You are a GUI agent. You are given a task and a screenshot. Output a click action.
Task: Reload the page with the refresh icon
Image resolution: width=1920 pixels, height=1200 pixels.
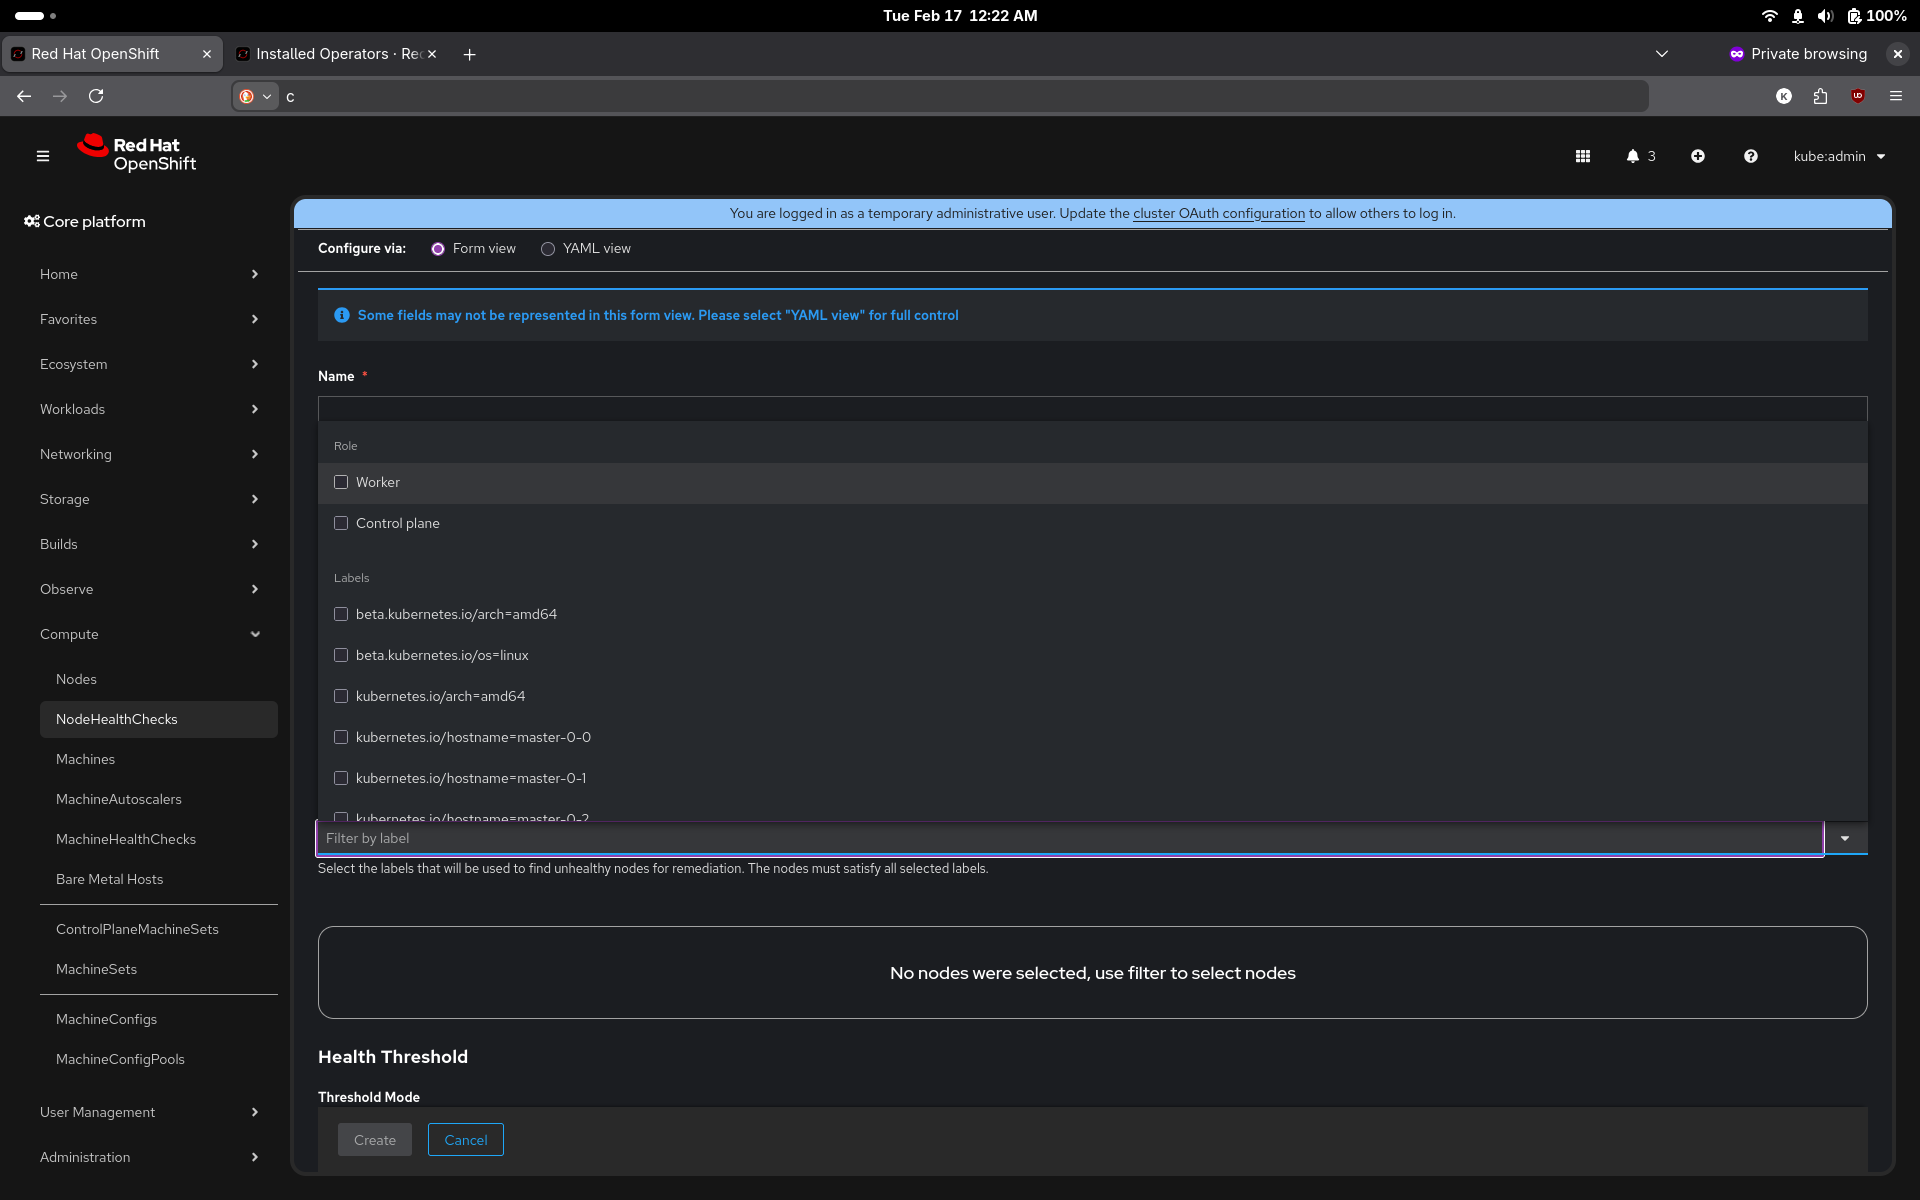click(96, 96)
